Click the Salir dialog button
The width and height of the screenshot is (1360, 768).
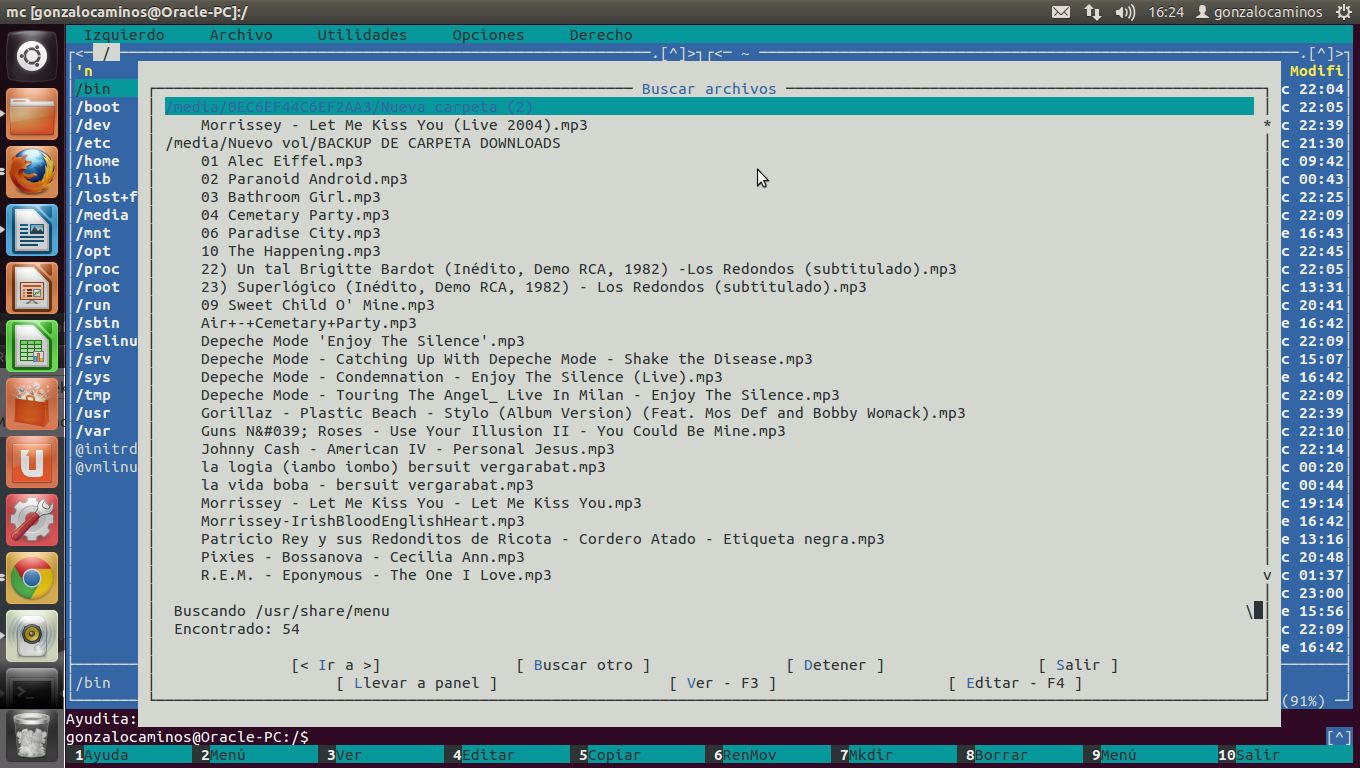1078,665
